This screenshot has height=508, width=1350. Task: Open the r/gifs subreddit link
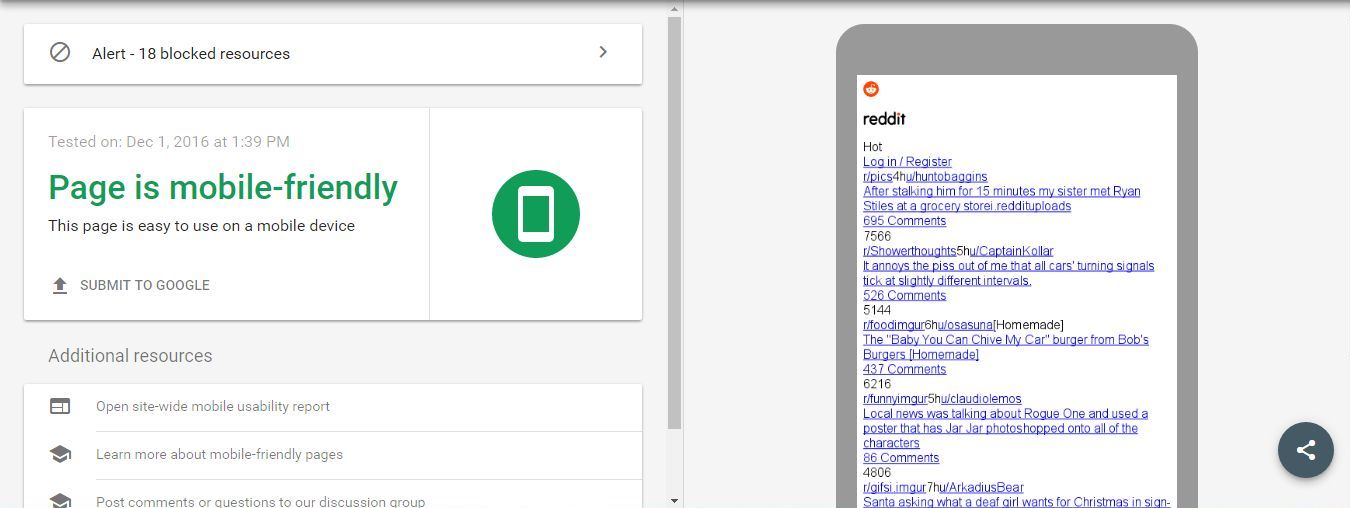tap(877, 488)
